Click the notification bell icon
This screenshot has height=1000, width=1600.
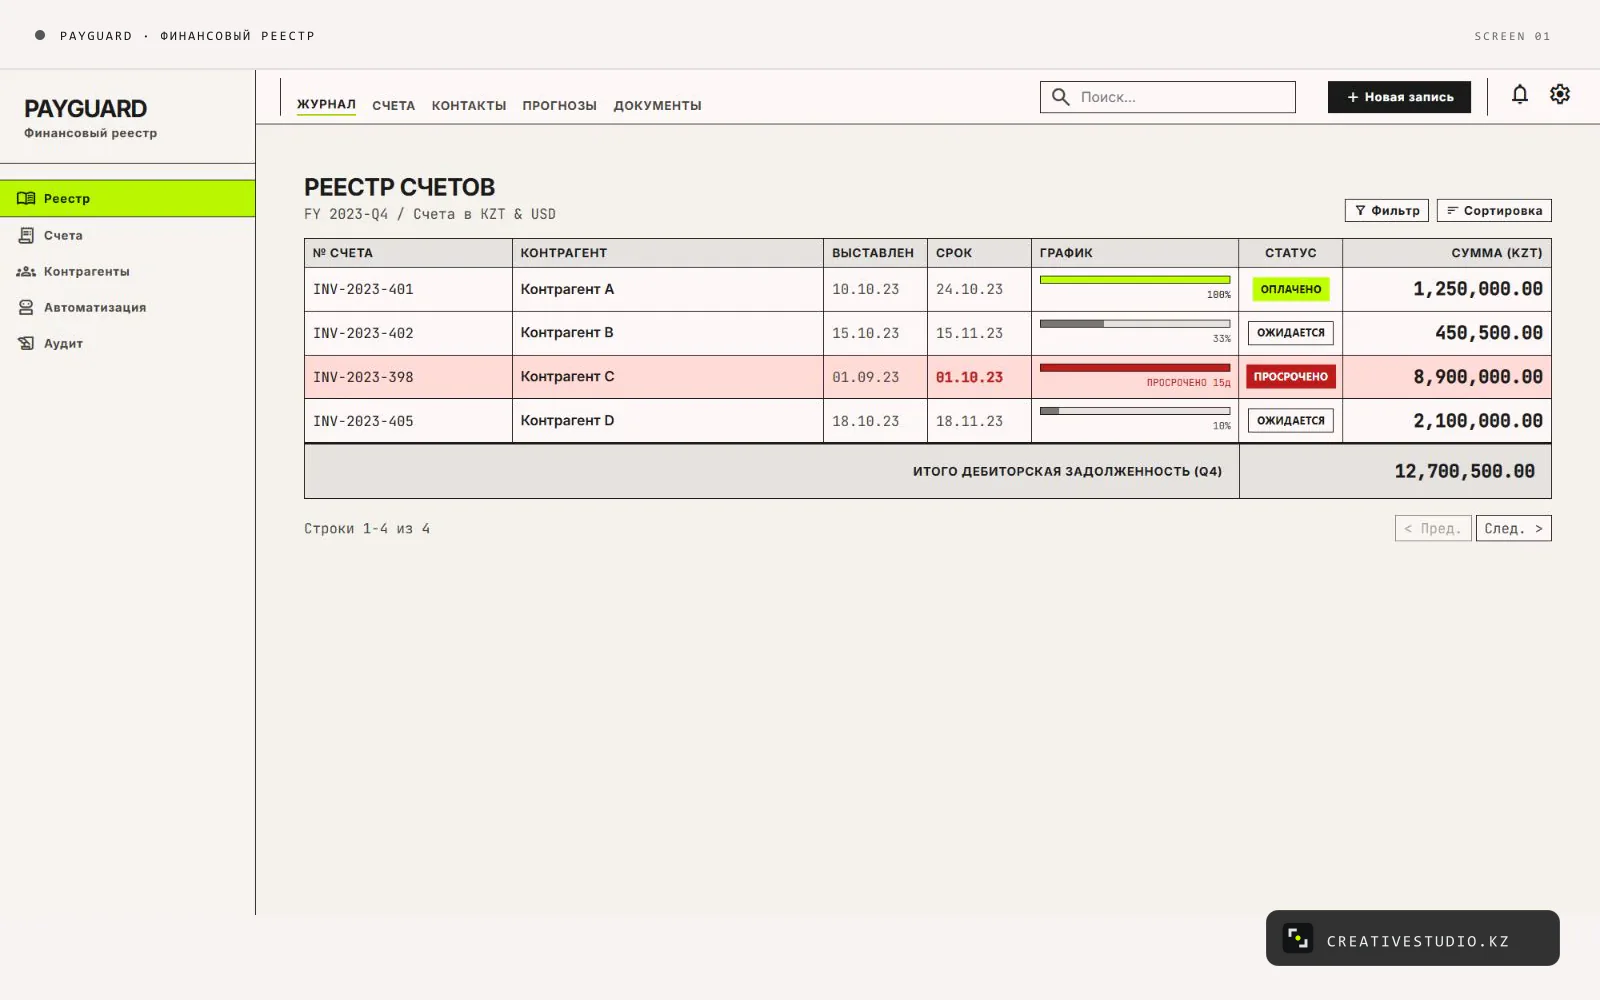pos(1519,95)
